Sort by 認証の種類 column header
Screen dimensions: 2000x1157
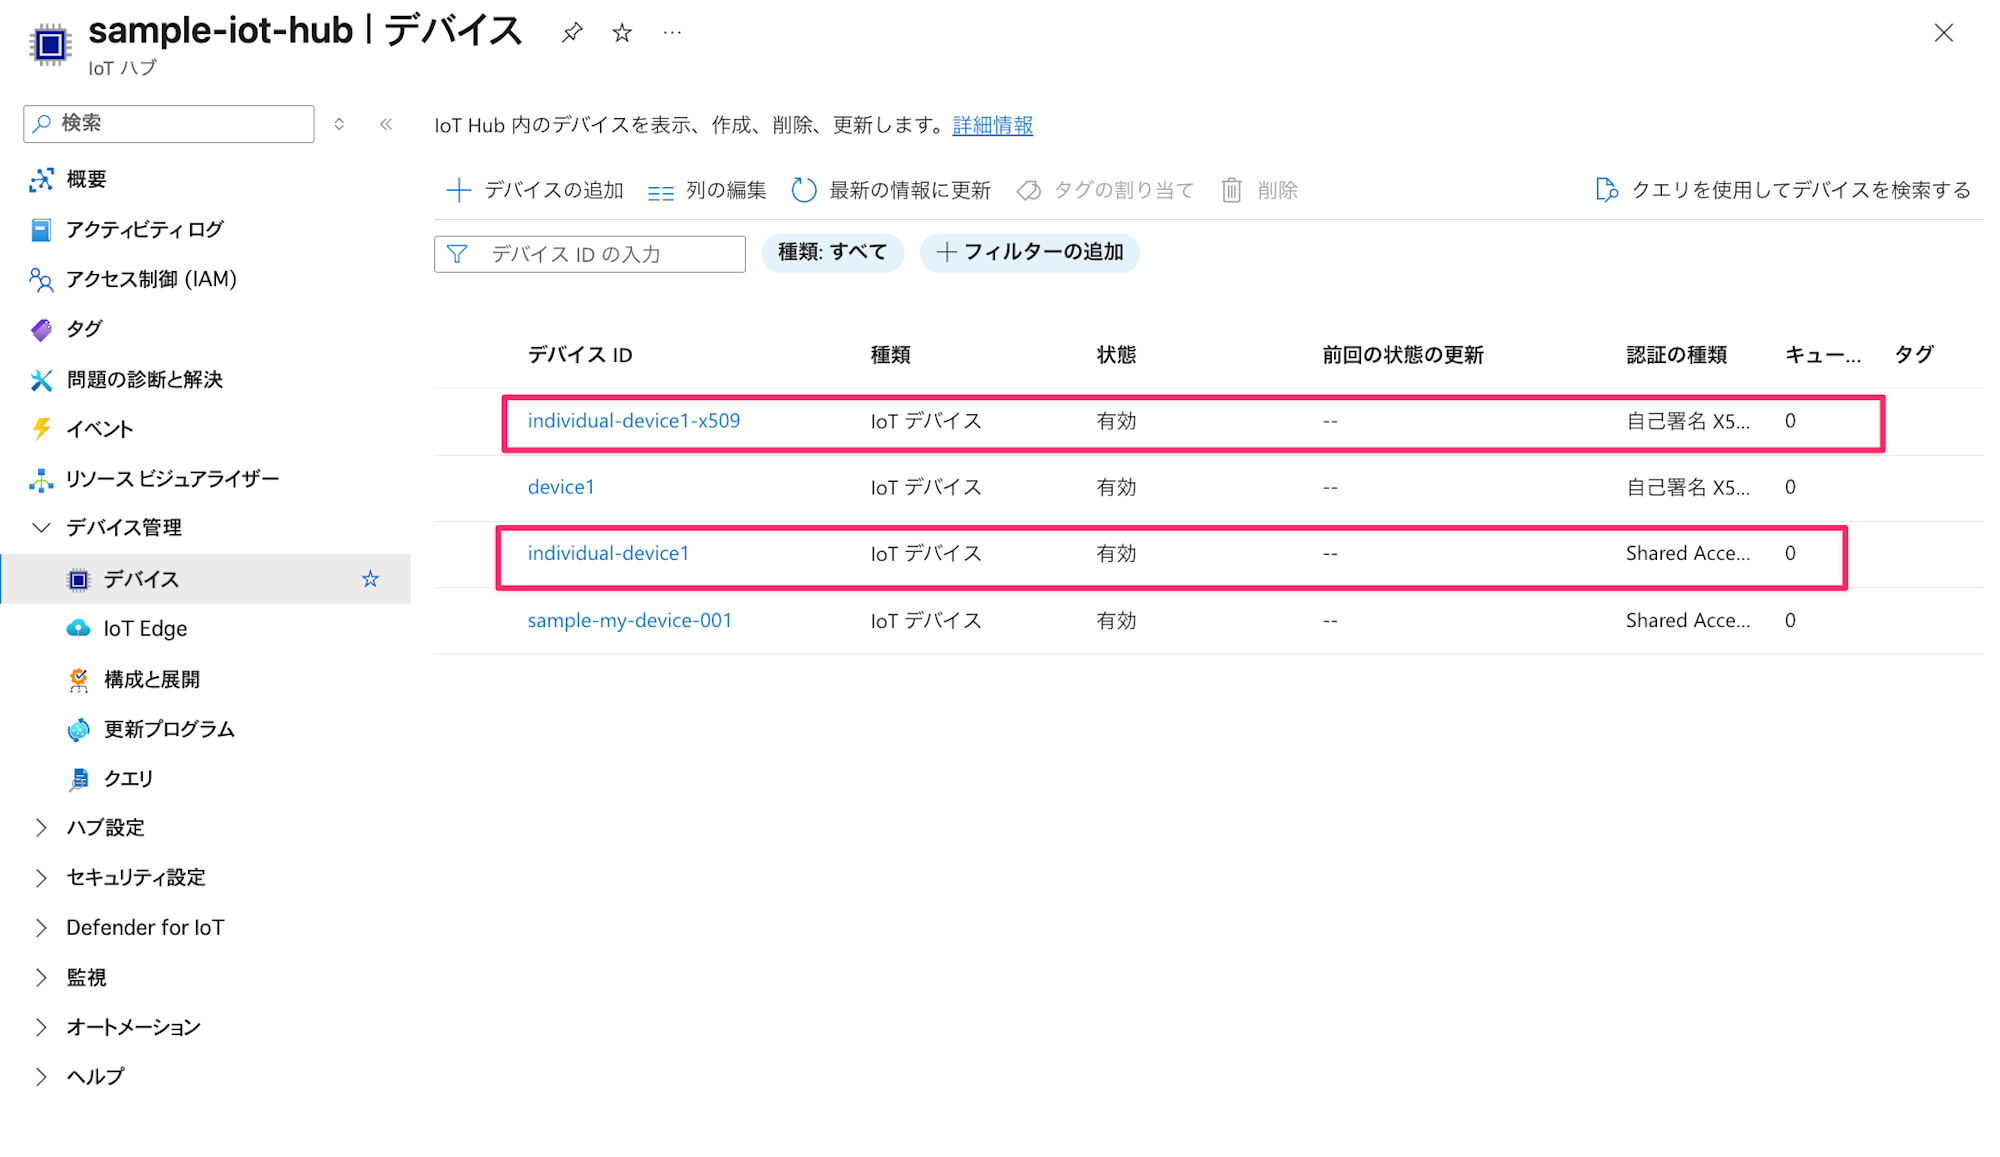point(1676,355)
